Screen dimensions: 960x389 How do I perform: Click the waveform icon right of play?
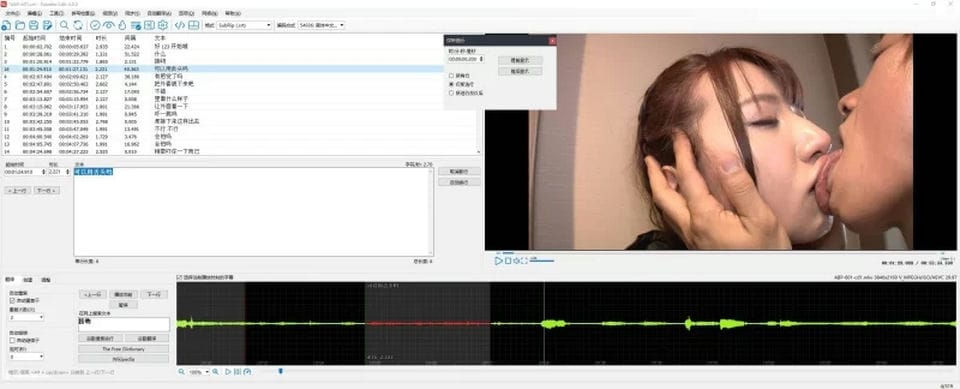click(x=238, y=371)
